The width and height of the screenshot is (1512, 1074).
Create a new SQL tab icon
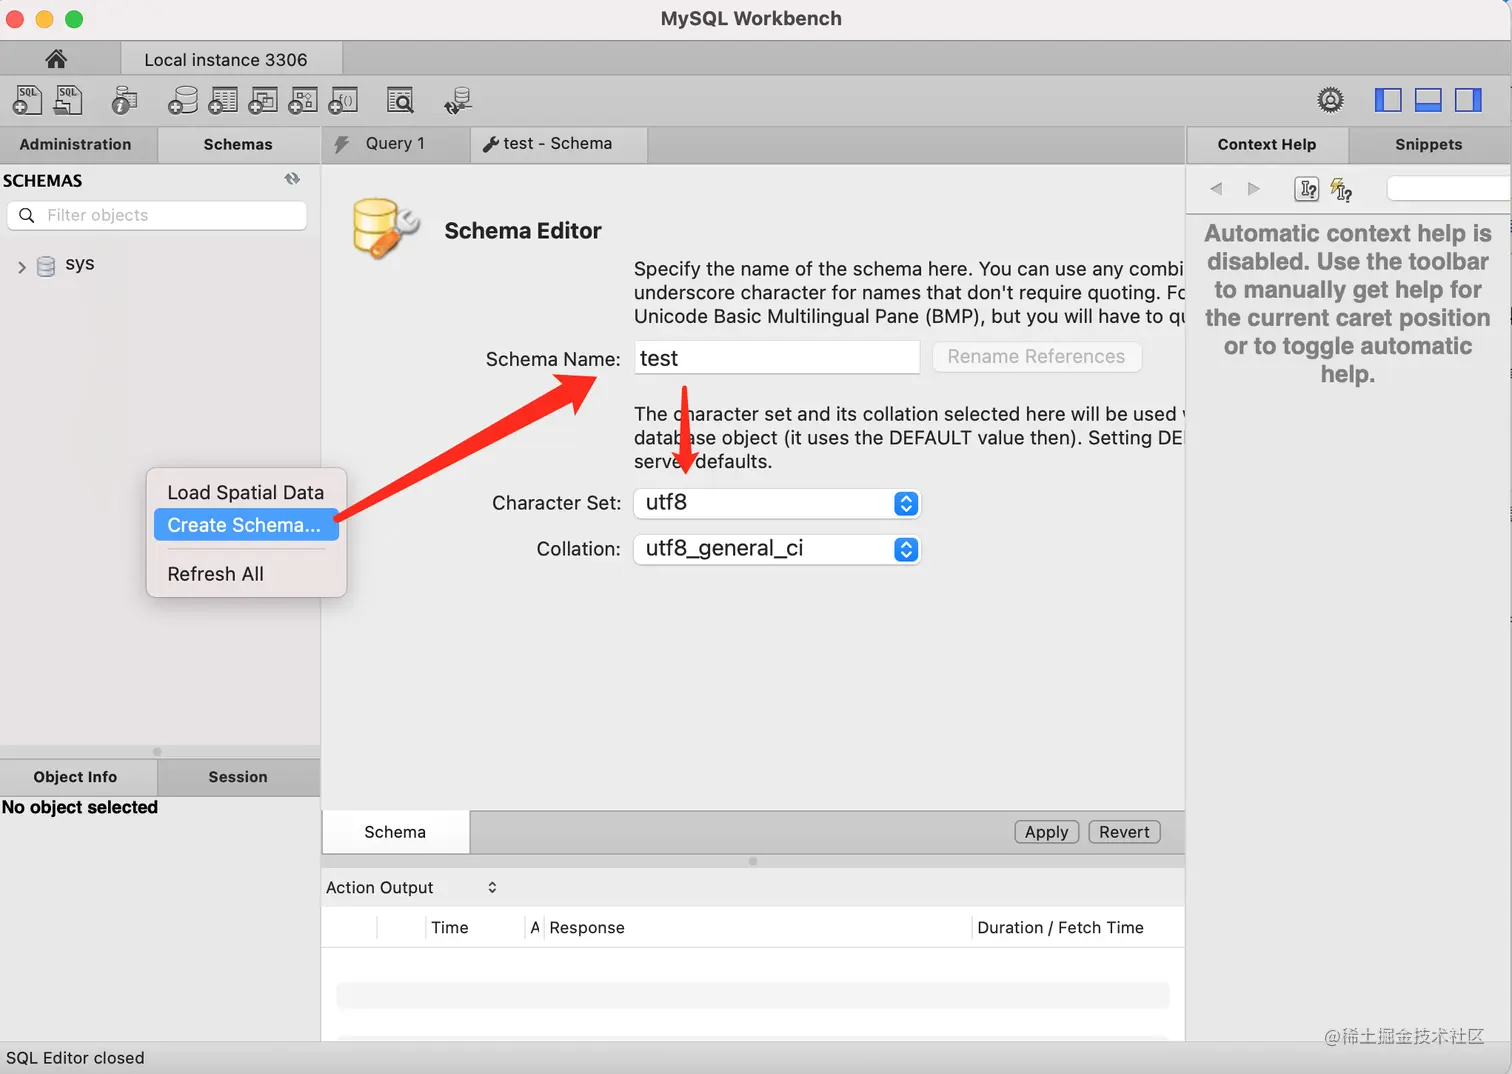point(27,100)
